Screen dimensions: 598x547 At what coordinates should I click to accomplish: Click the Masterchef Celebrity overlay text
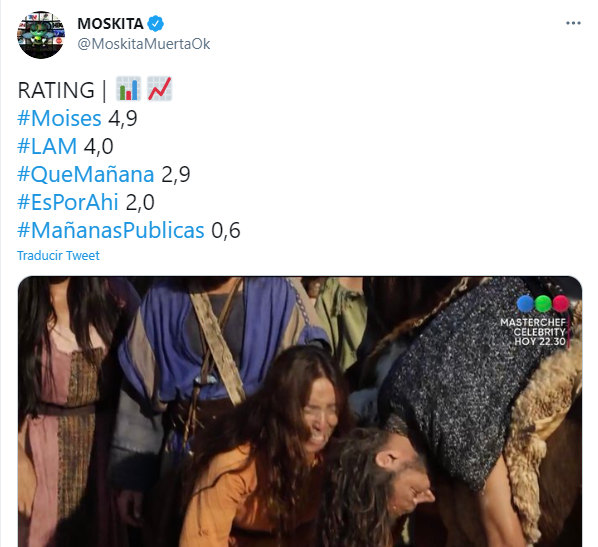533,332
